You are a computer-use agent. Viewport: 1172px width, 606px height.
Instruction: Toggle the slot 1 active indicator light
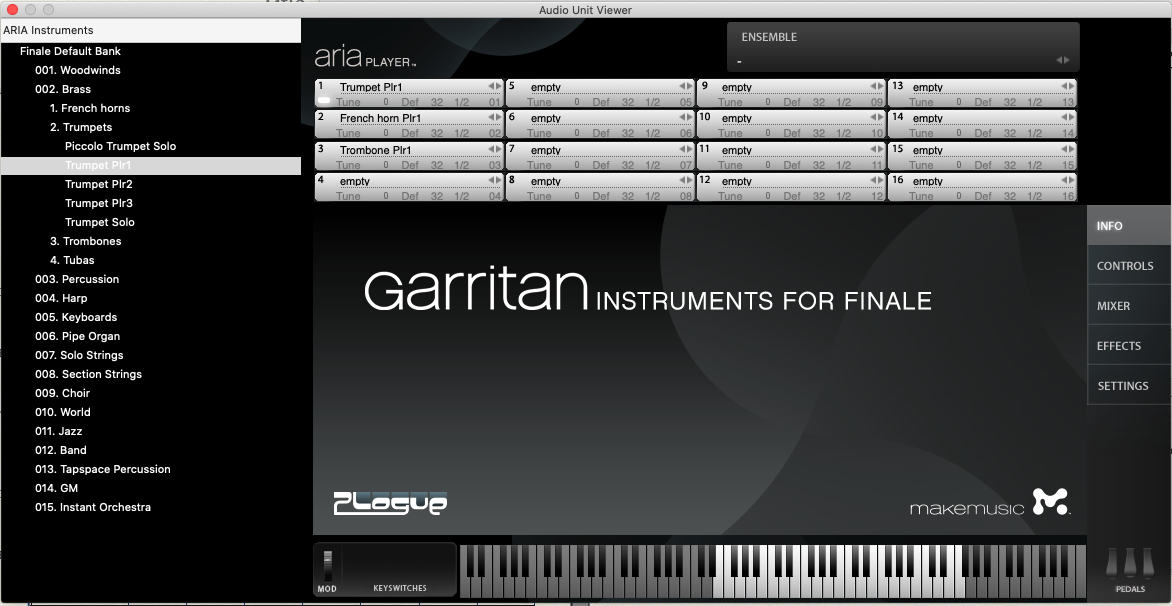click(324, 101)
